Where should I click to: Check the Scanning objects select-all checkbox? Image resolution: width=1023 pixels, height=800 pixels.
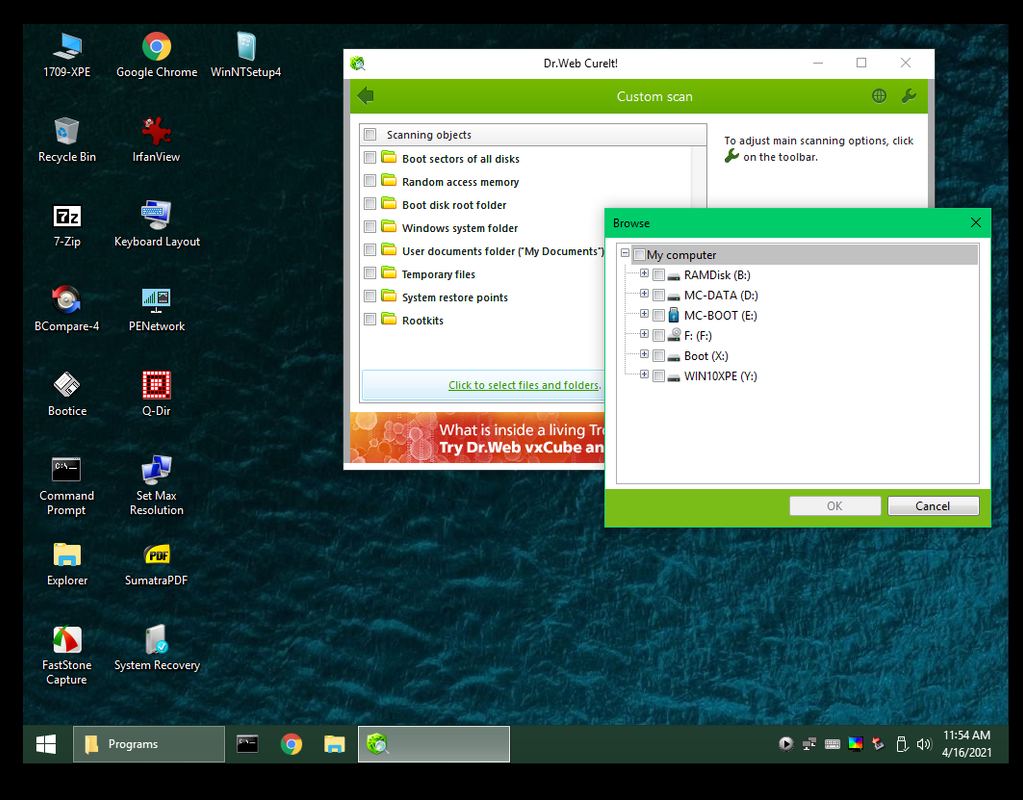pyautogui.click(x=371, y=134)
